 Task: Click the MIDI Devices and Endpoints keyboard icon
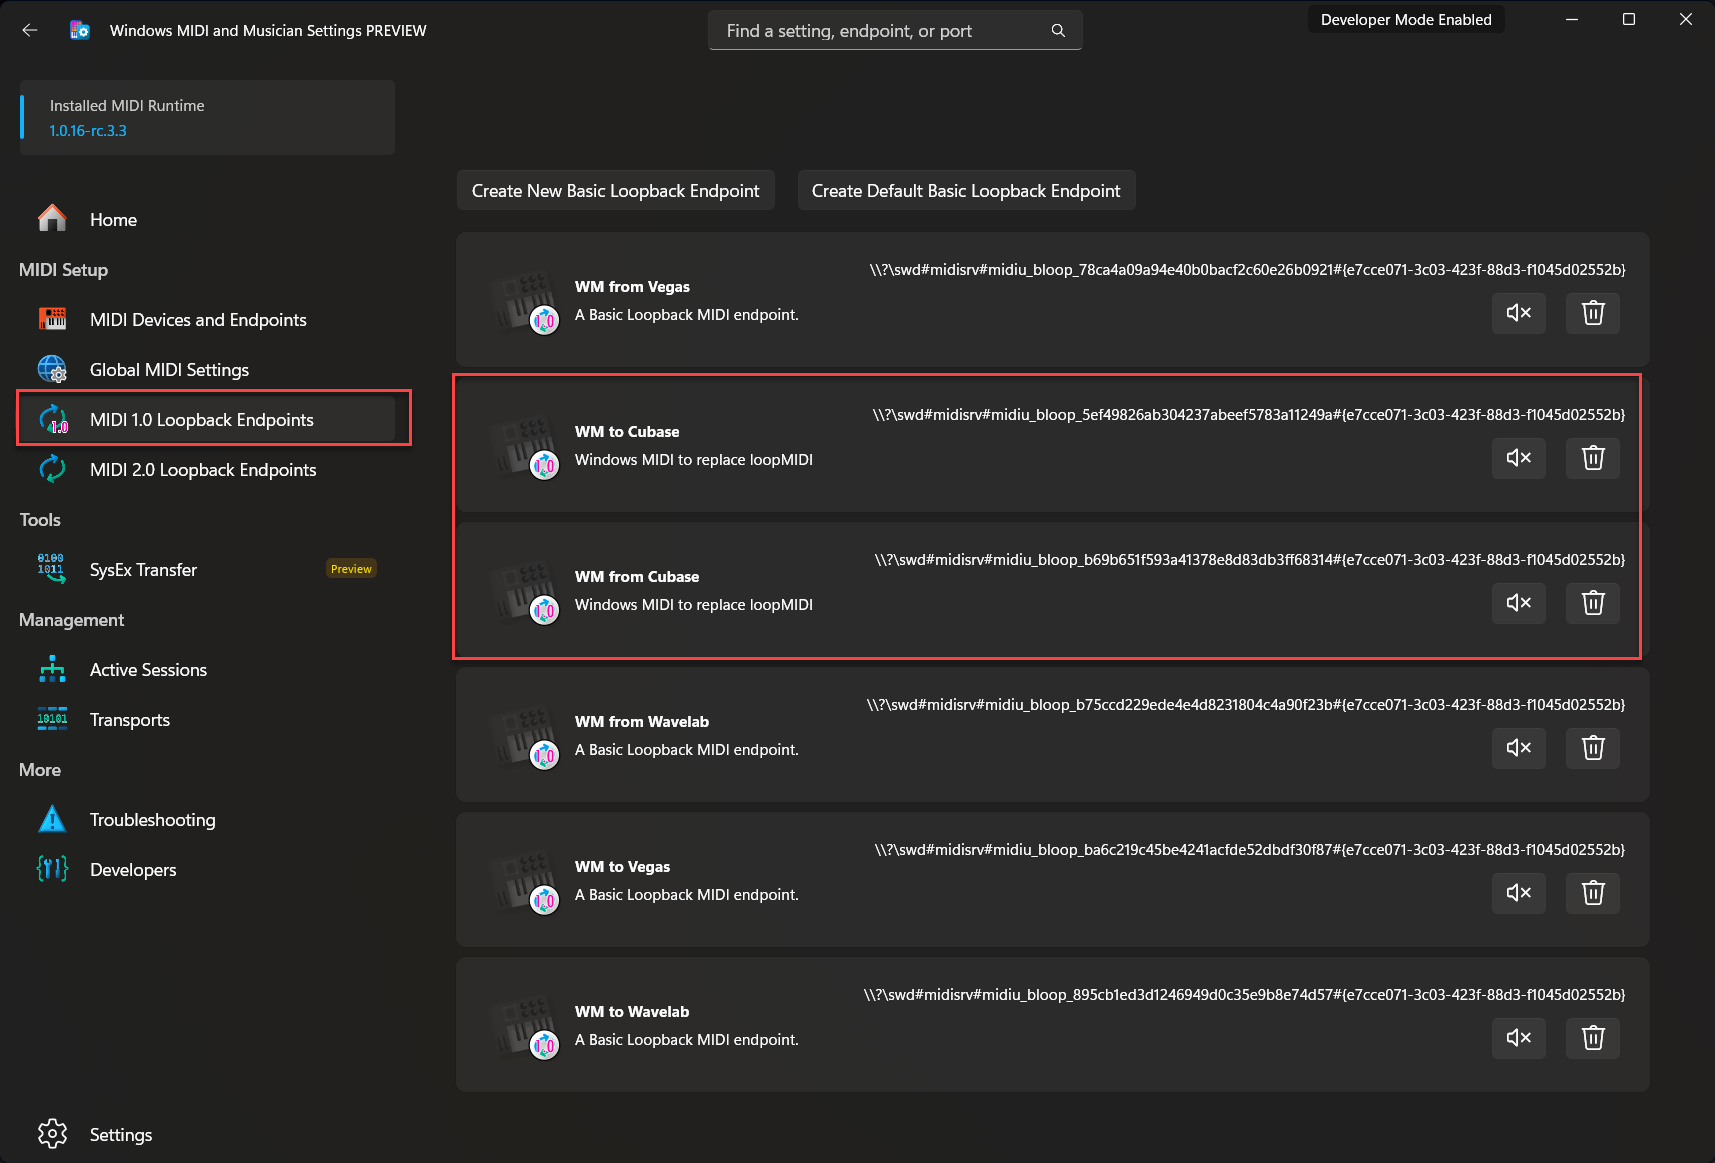click(x=52, y=319)
